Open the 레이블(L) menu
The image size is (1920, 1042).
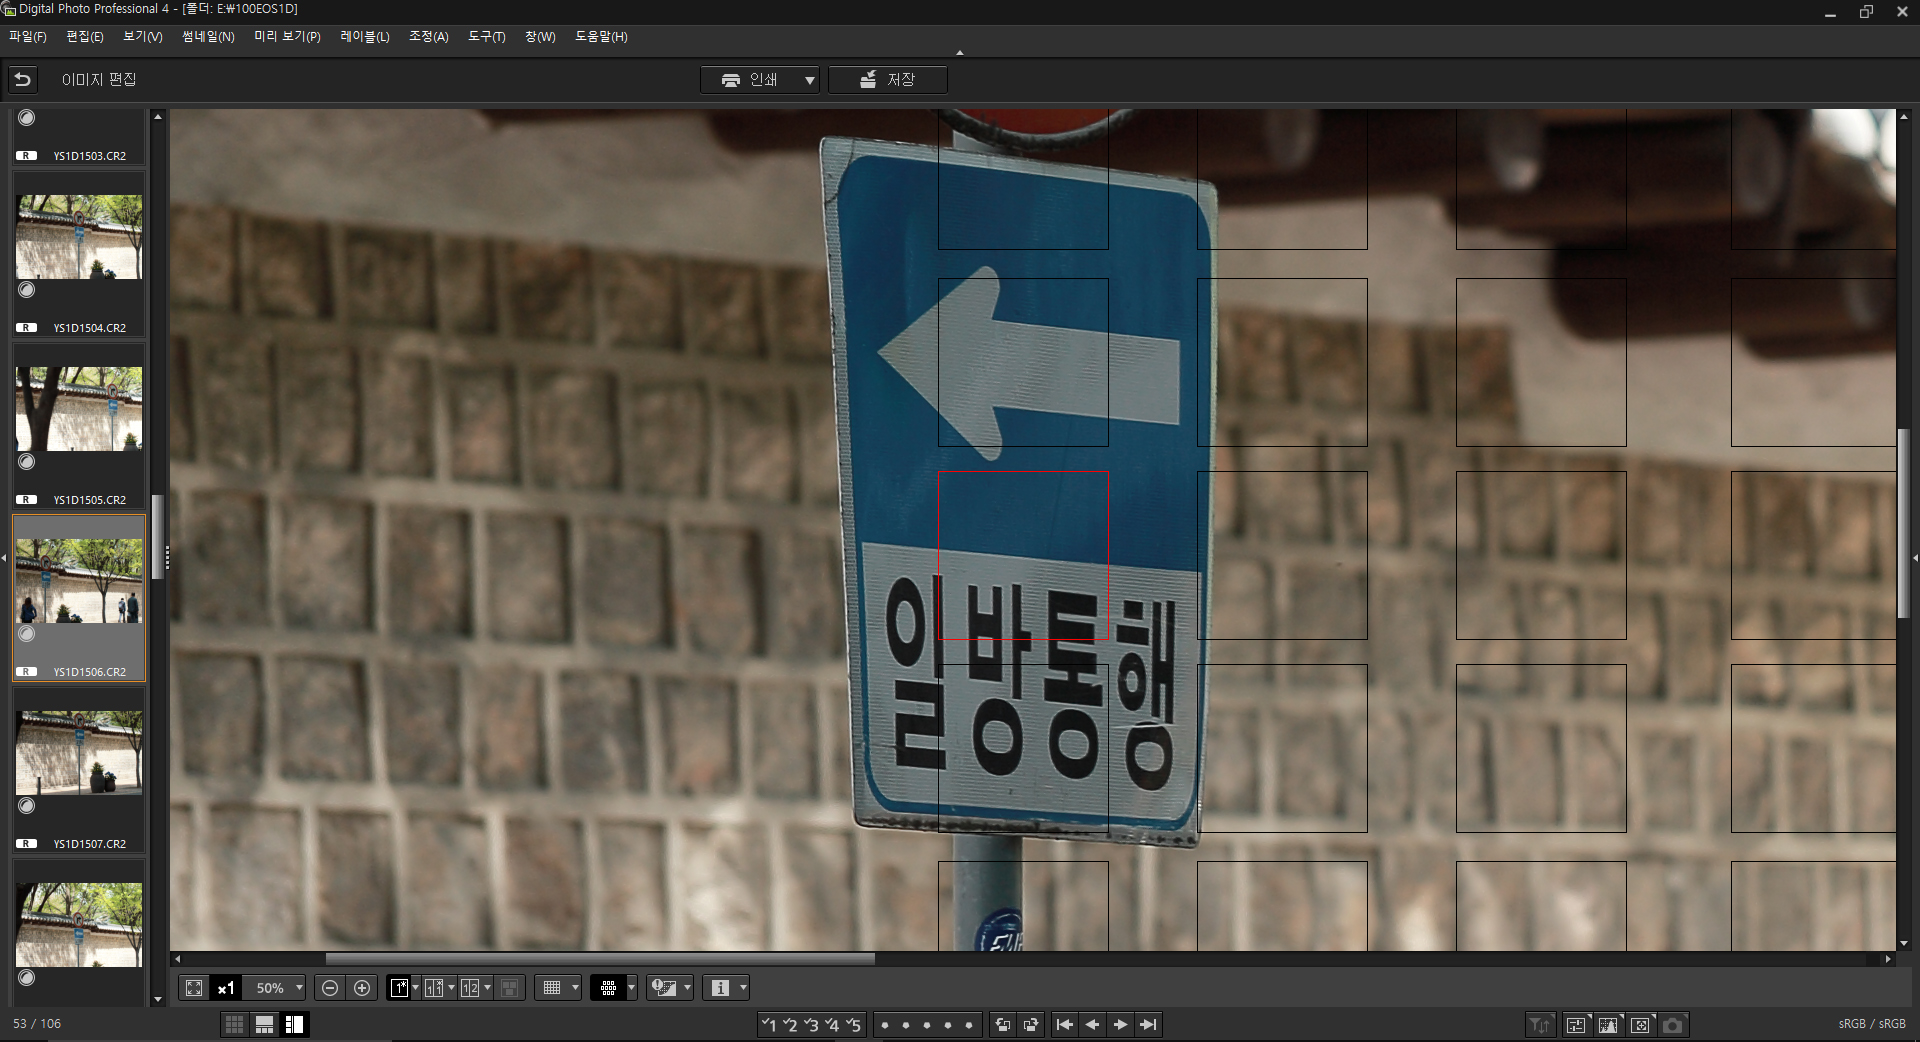365,36
